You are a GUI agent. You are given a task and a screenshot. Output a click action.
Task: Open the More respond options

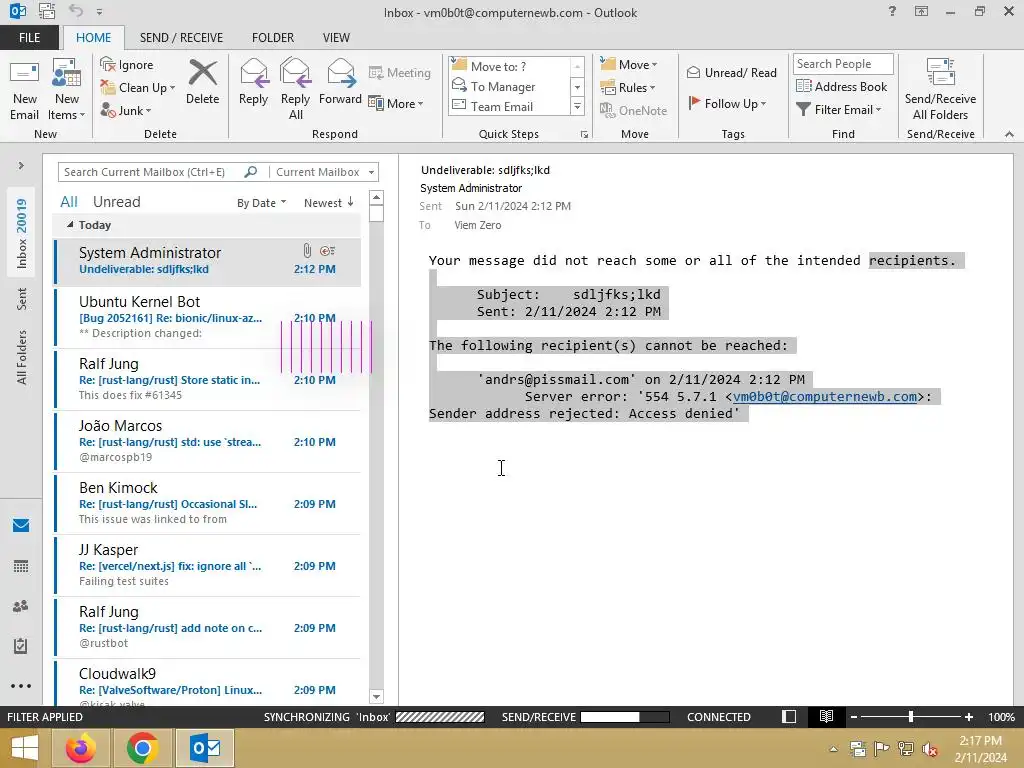[396, 103]
